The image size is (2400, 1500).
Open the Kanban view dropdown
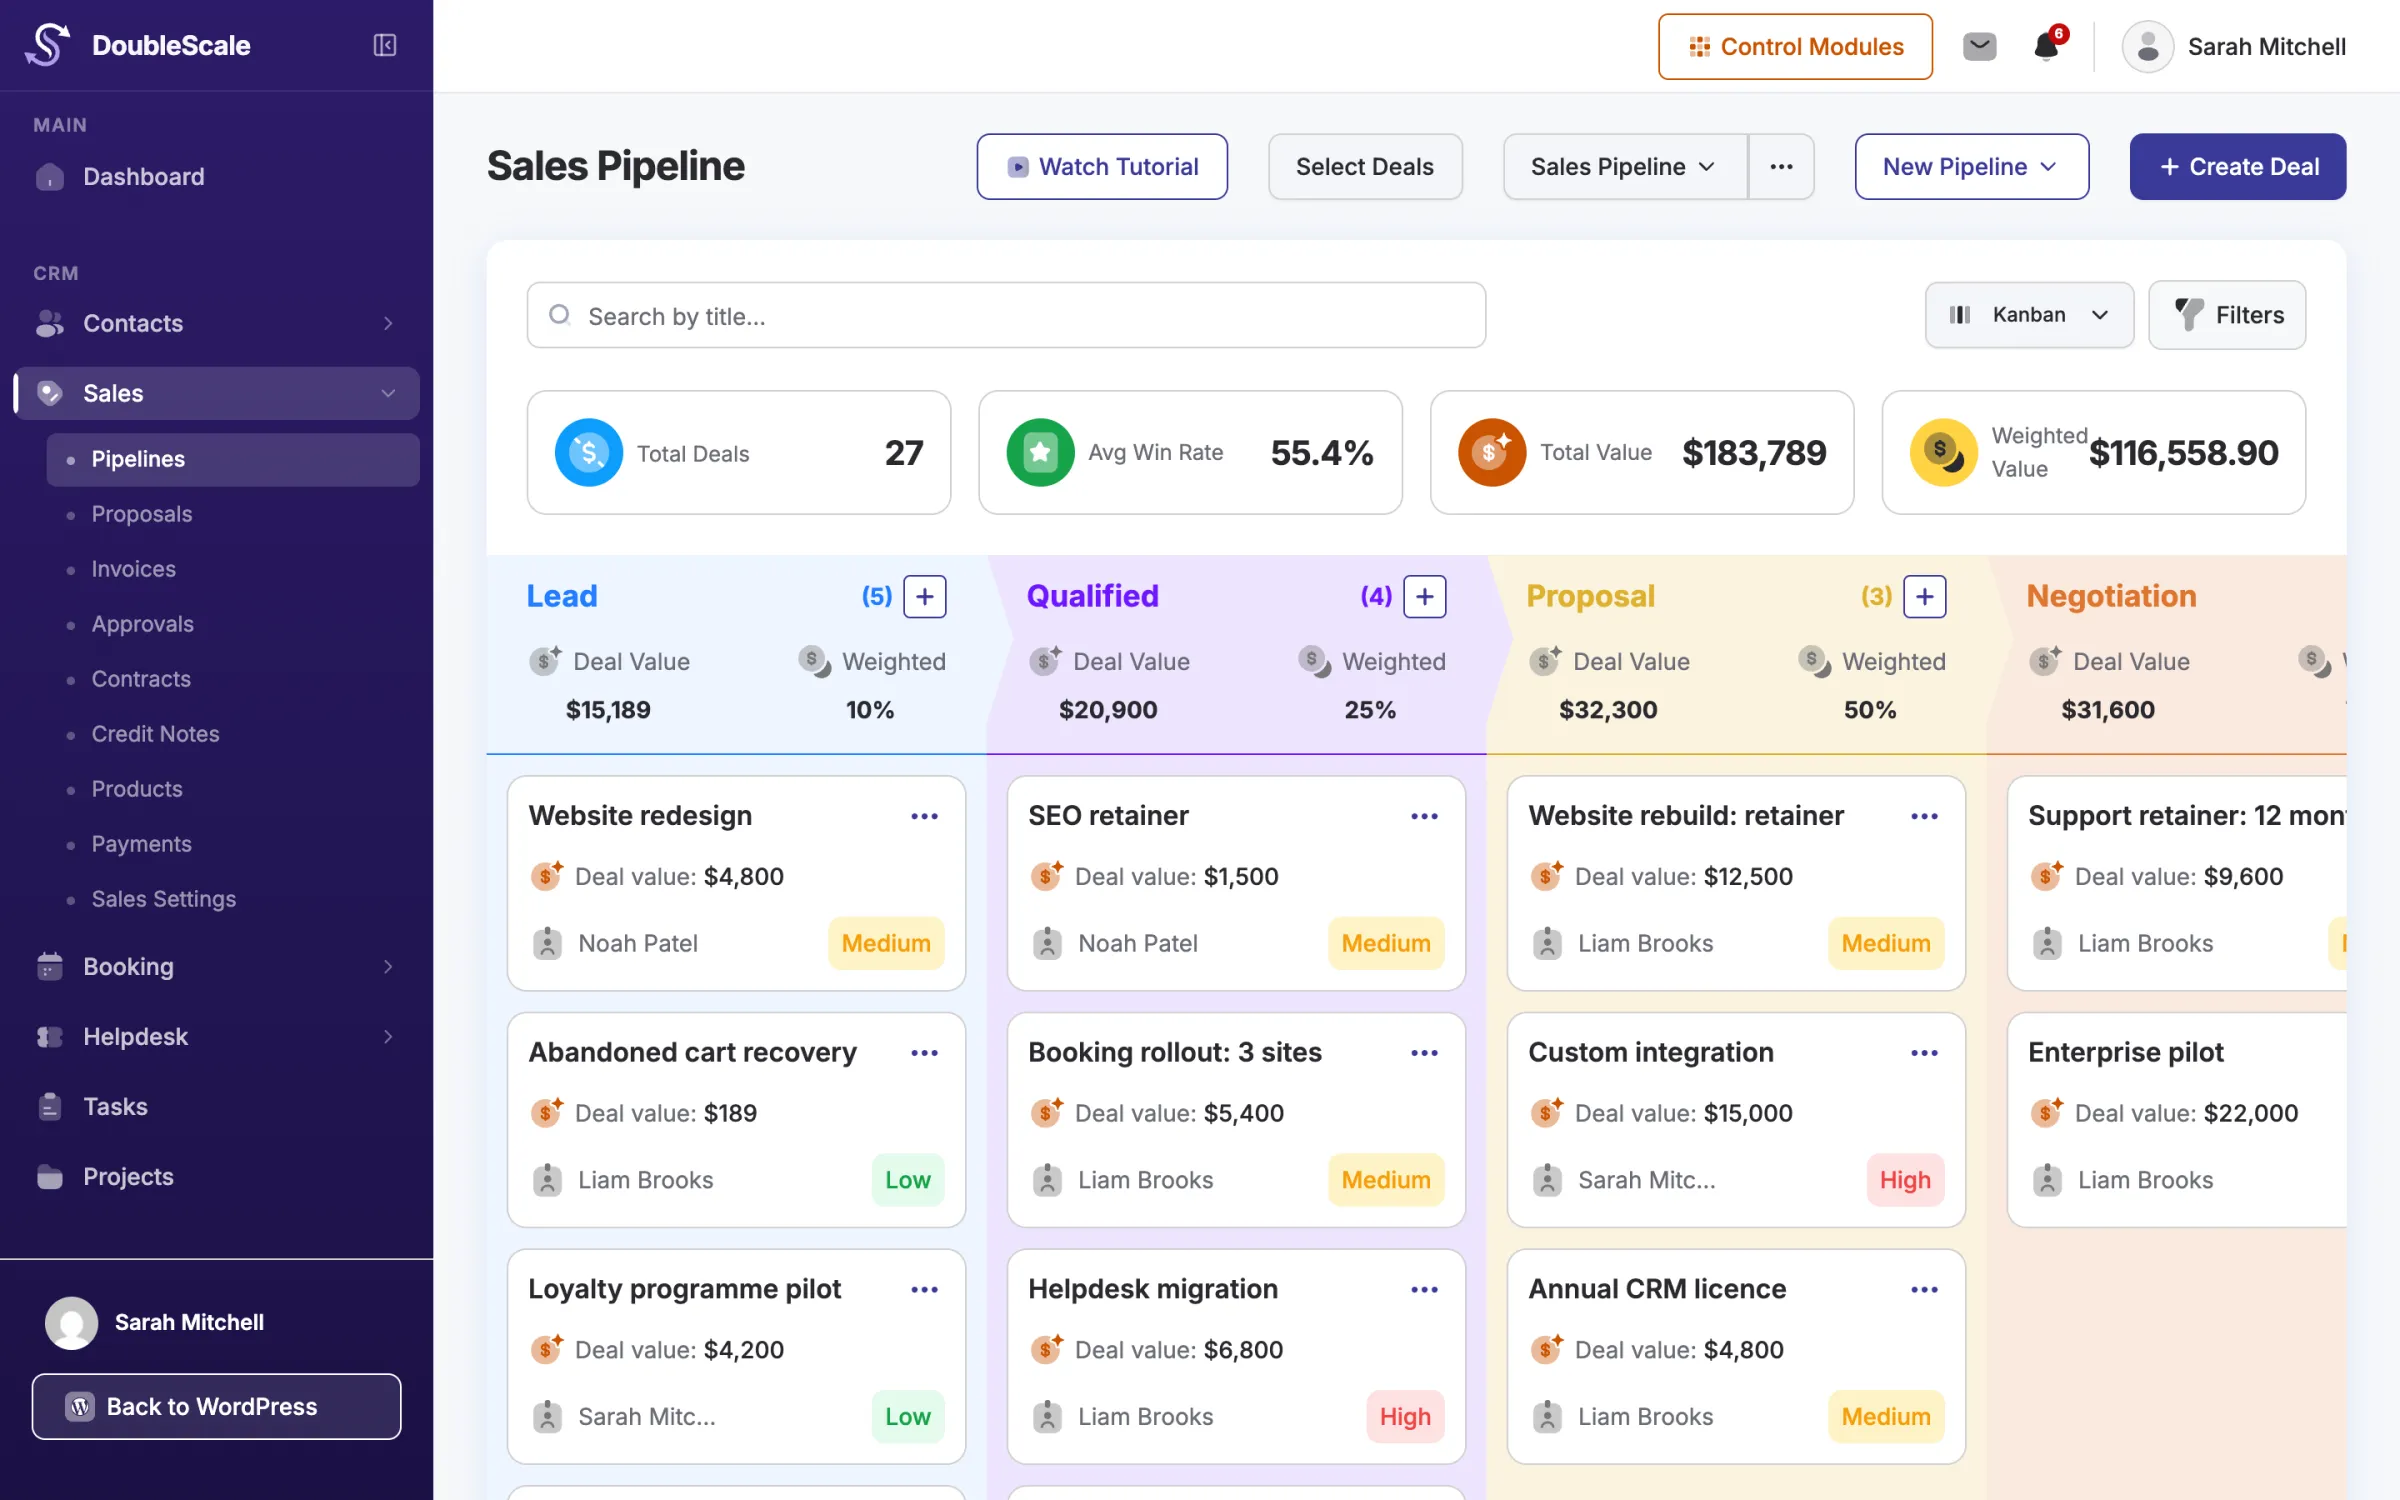point(2029,315)
